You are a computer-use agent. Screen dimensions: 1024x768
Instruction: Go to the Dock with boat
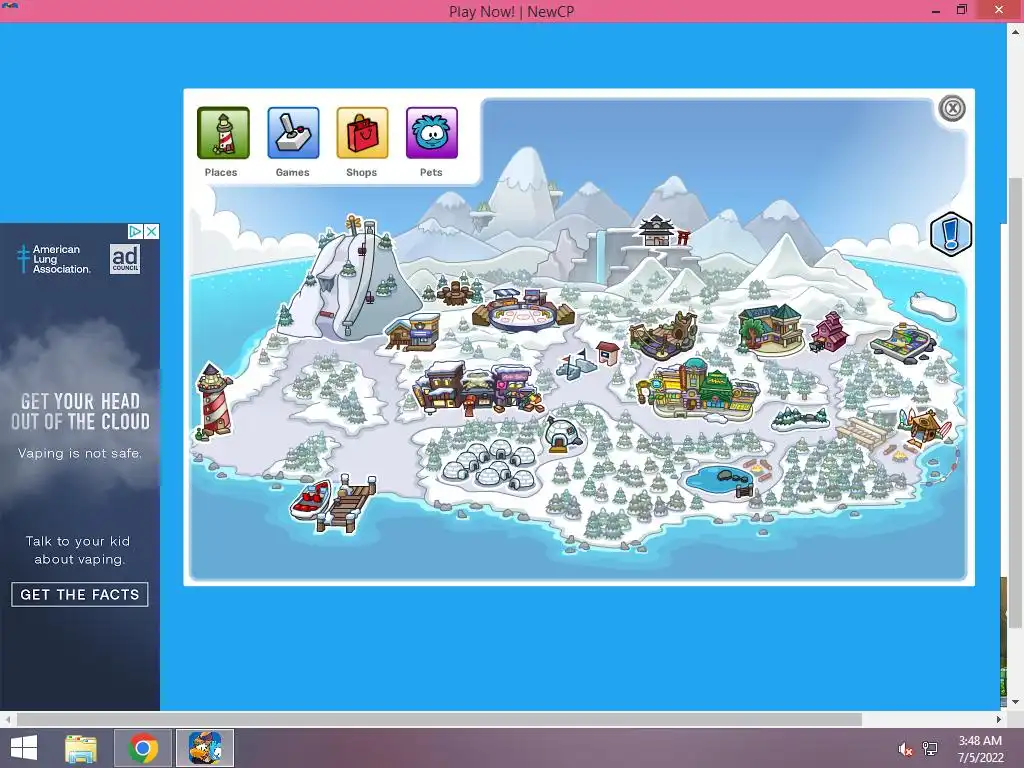pyautogui.click(x=334, y=504)
